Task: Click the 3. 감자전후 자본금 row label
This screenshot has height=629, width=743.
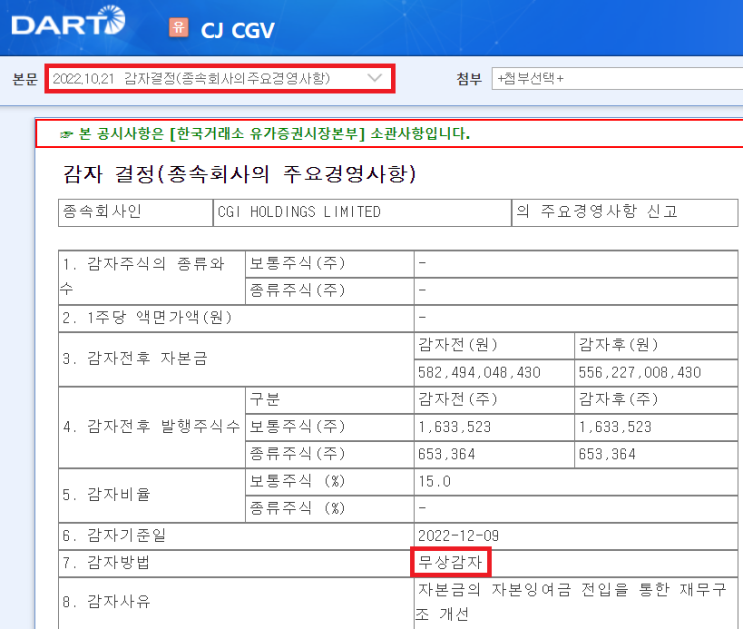Action: (135, 358)
